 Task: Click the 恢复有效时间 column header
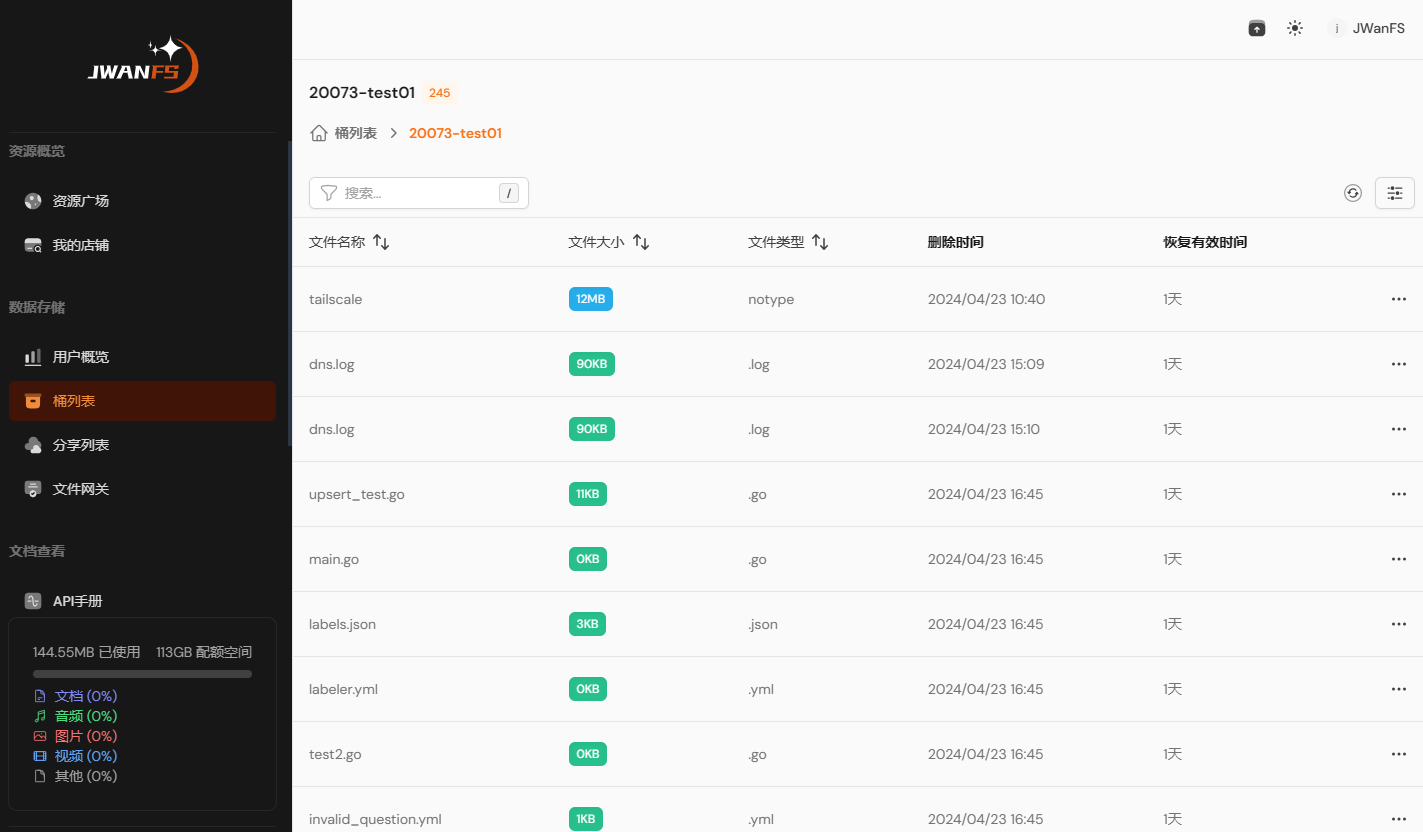(1205, 242)
